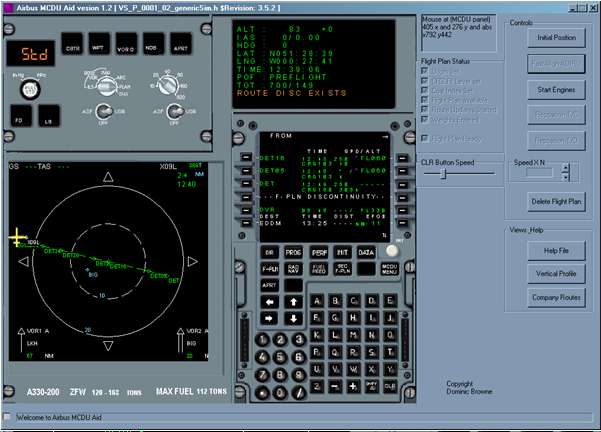Click the CLR key on the keypad
The width and height of the screenshot is (601, 432).
click(390, 386)
